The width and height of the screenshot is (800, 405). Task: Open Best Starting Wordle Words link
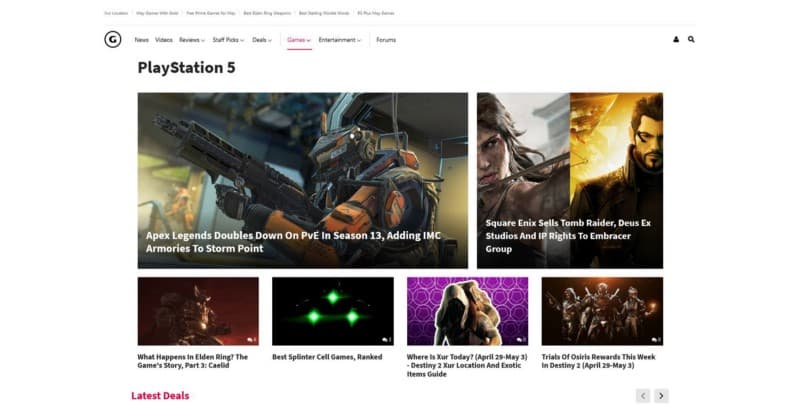click(x=324, y=13)
